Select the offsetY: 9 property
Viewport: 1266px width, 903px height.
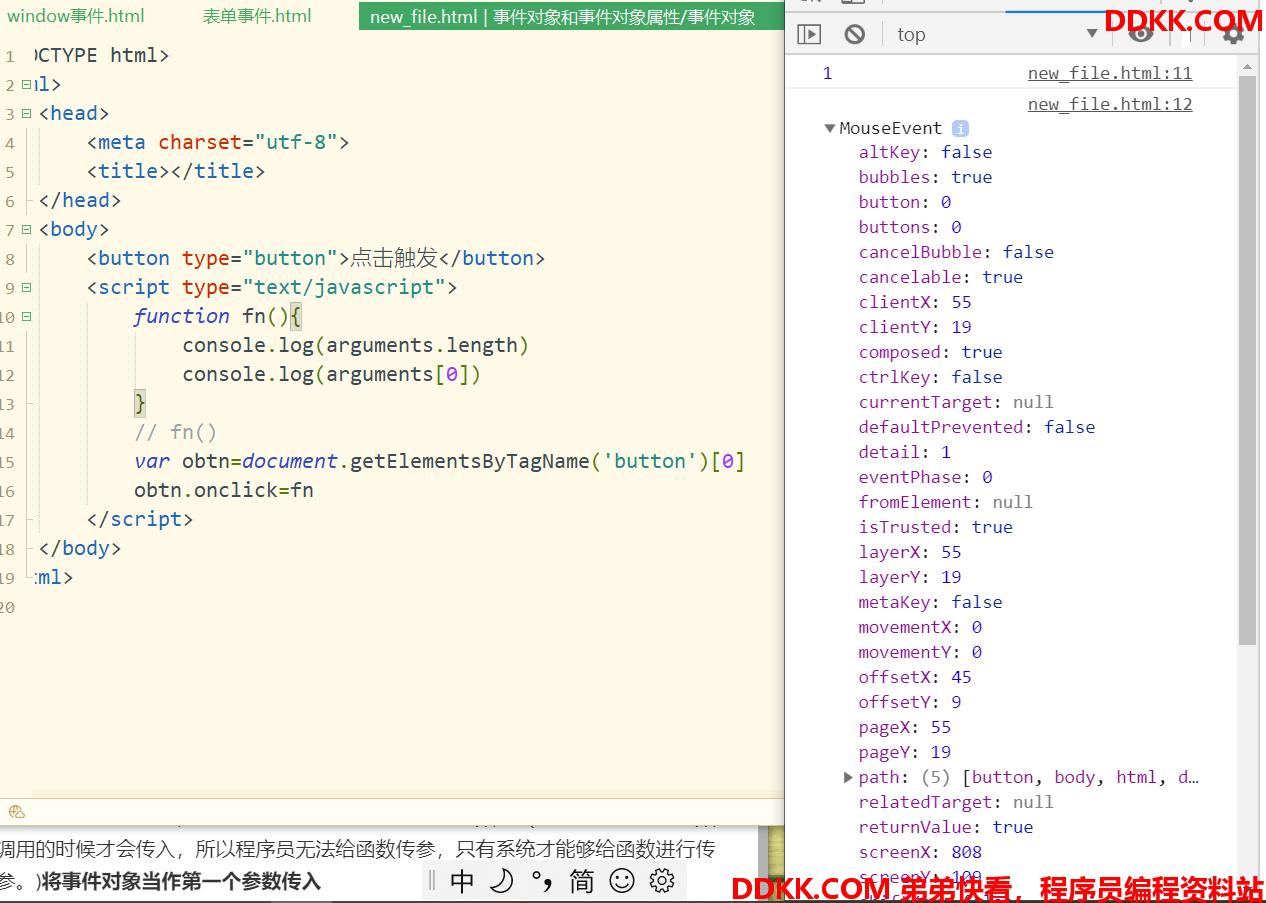coord(910,702)
